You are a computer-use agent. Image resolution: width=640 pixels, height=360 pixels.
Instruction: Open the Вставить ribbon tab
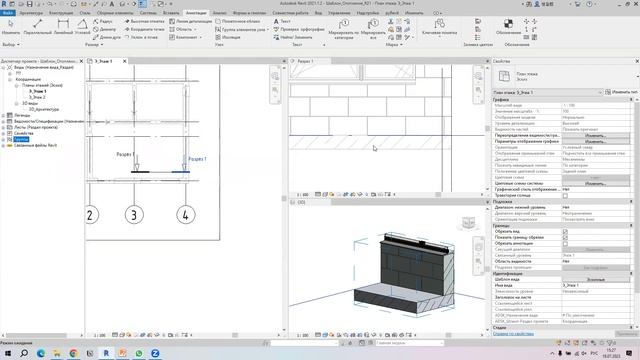[171, 13]
